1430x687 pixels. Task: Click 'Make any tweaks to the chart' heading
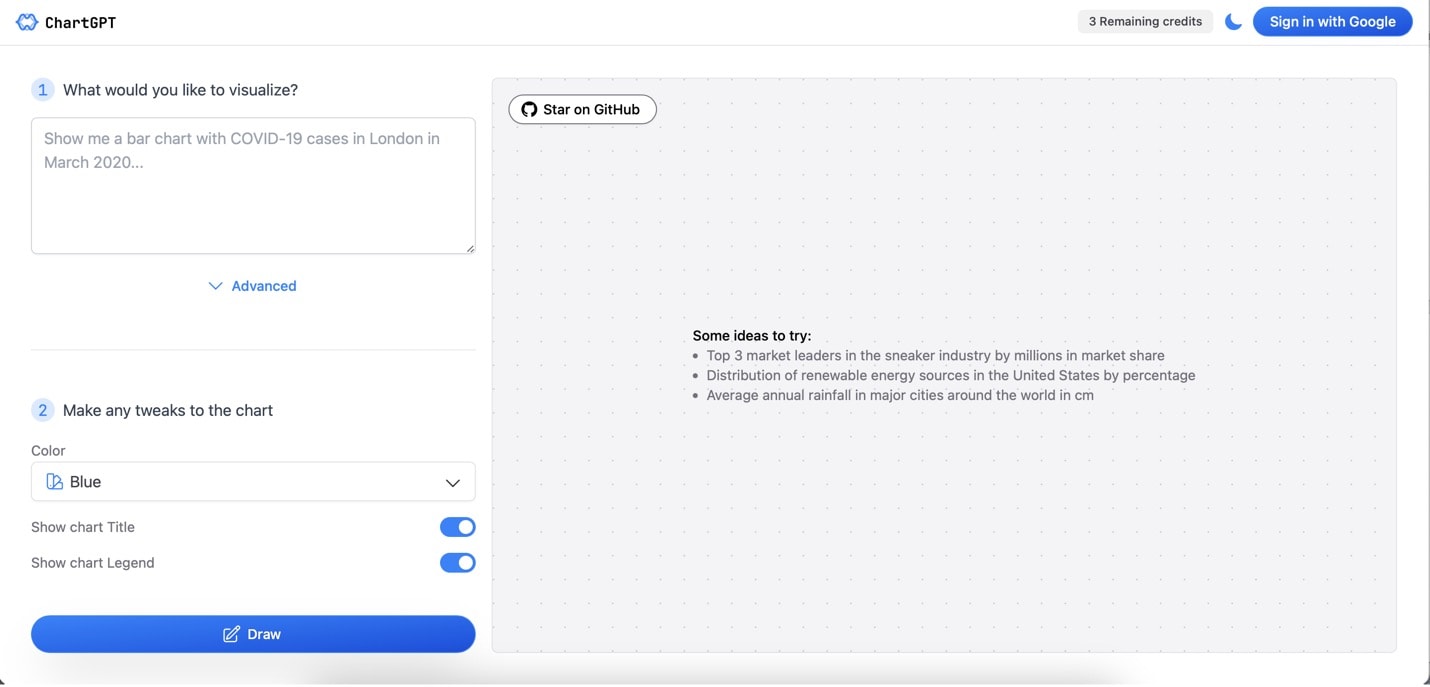[168, 410]
